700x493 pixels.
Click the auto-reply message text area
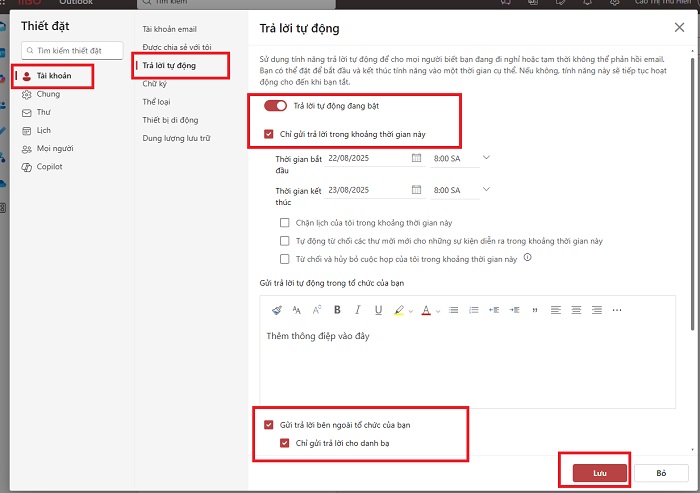pos(467,366)
